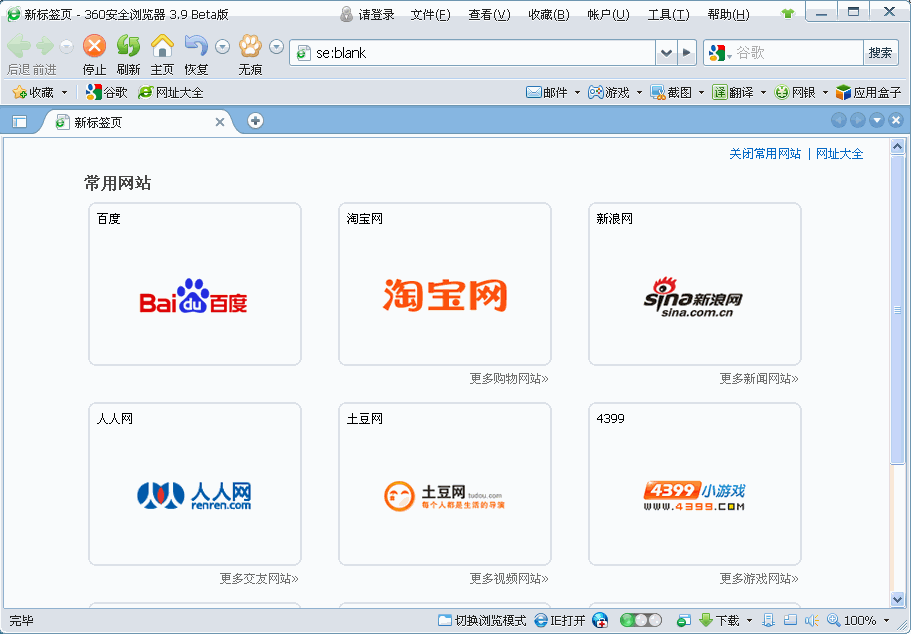Expand the 截图 screenshot dropdown arrow
911x634 pixels.
pyautogui.click(x=701, y=92)
